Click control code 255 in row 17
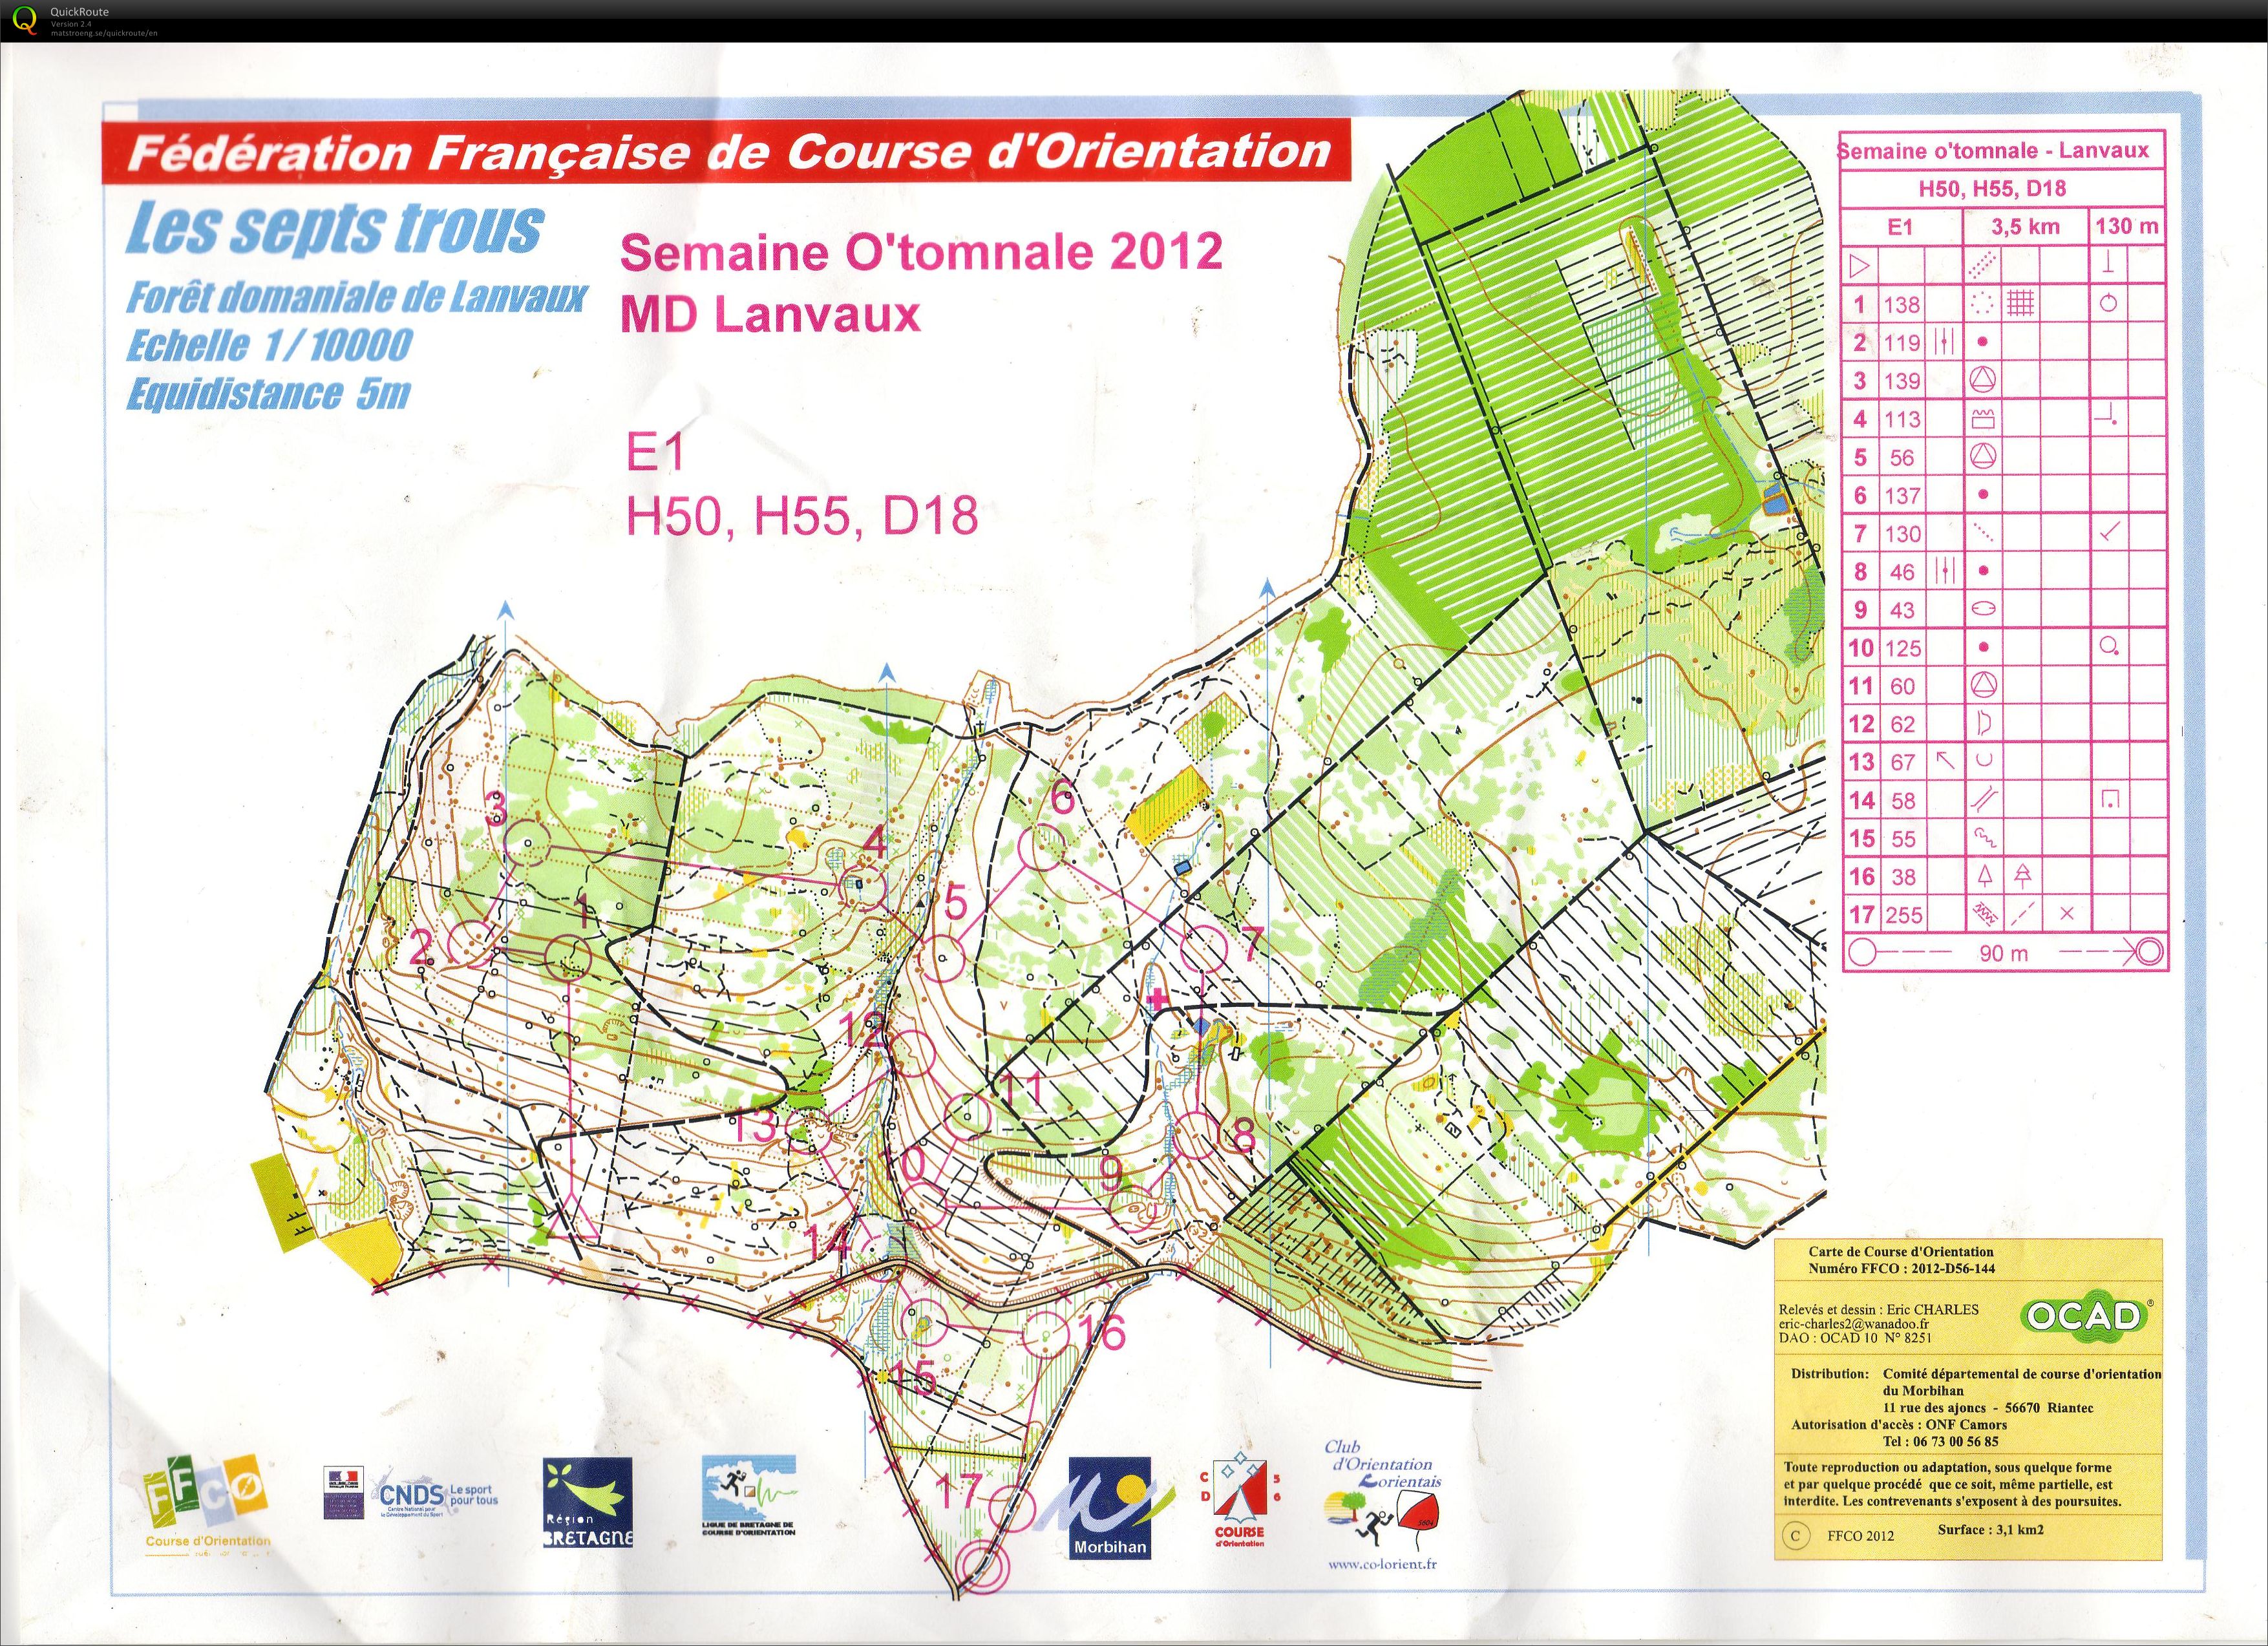 (x=1903, y=914)
